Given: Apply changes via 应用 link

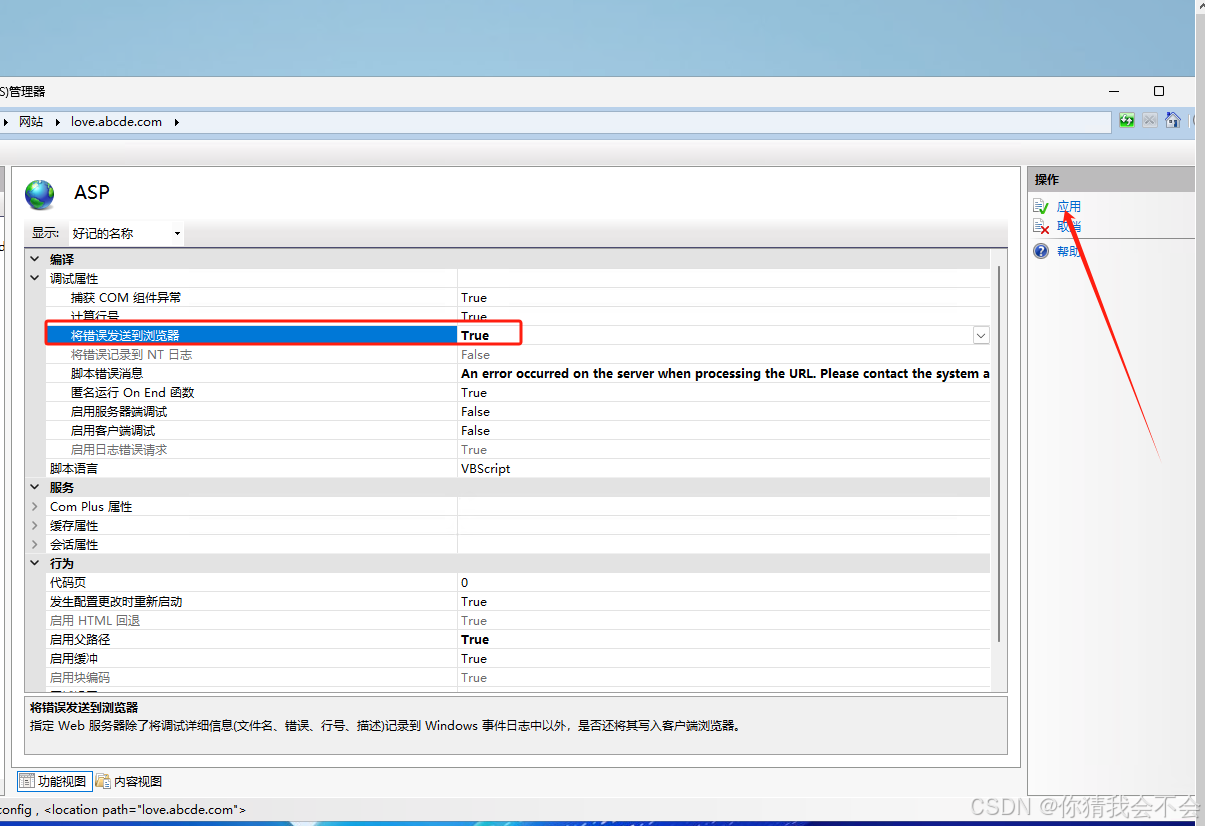Looking at the screenshot, I should pos(1069,206).
